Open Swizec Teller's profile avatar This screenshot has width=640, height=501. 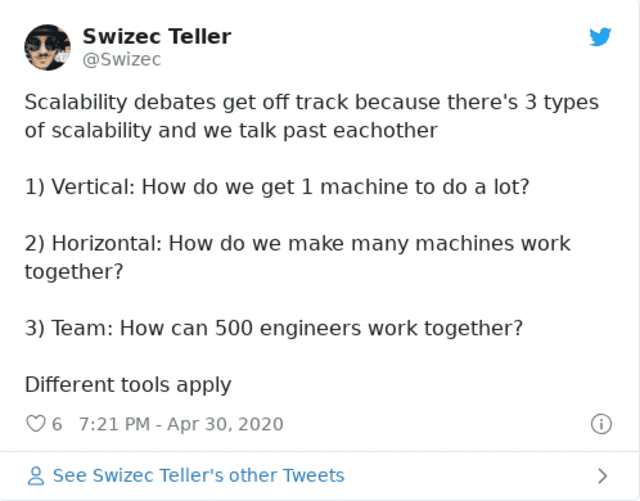click(47, 47)
